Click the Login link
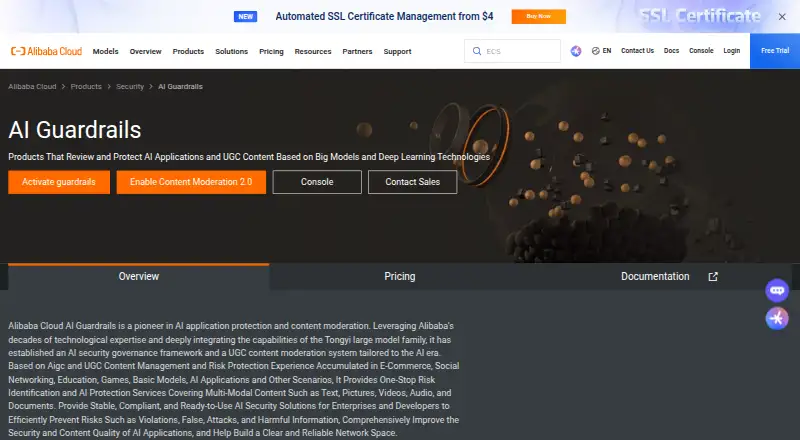The width and height of the screenshot is (800, 440). [732, 51]
